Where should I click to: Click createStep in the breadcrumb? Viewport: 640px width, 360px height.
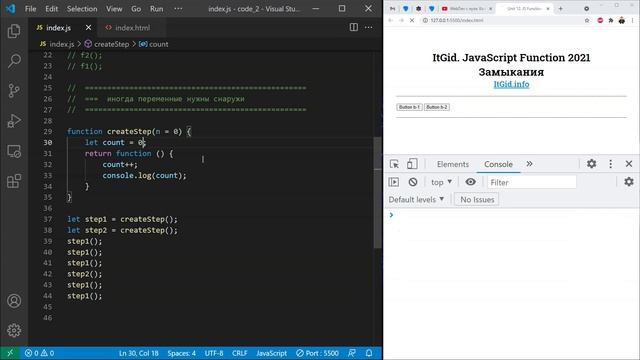pyautogui.click(x=107, y=44)
